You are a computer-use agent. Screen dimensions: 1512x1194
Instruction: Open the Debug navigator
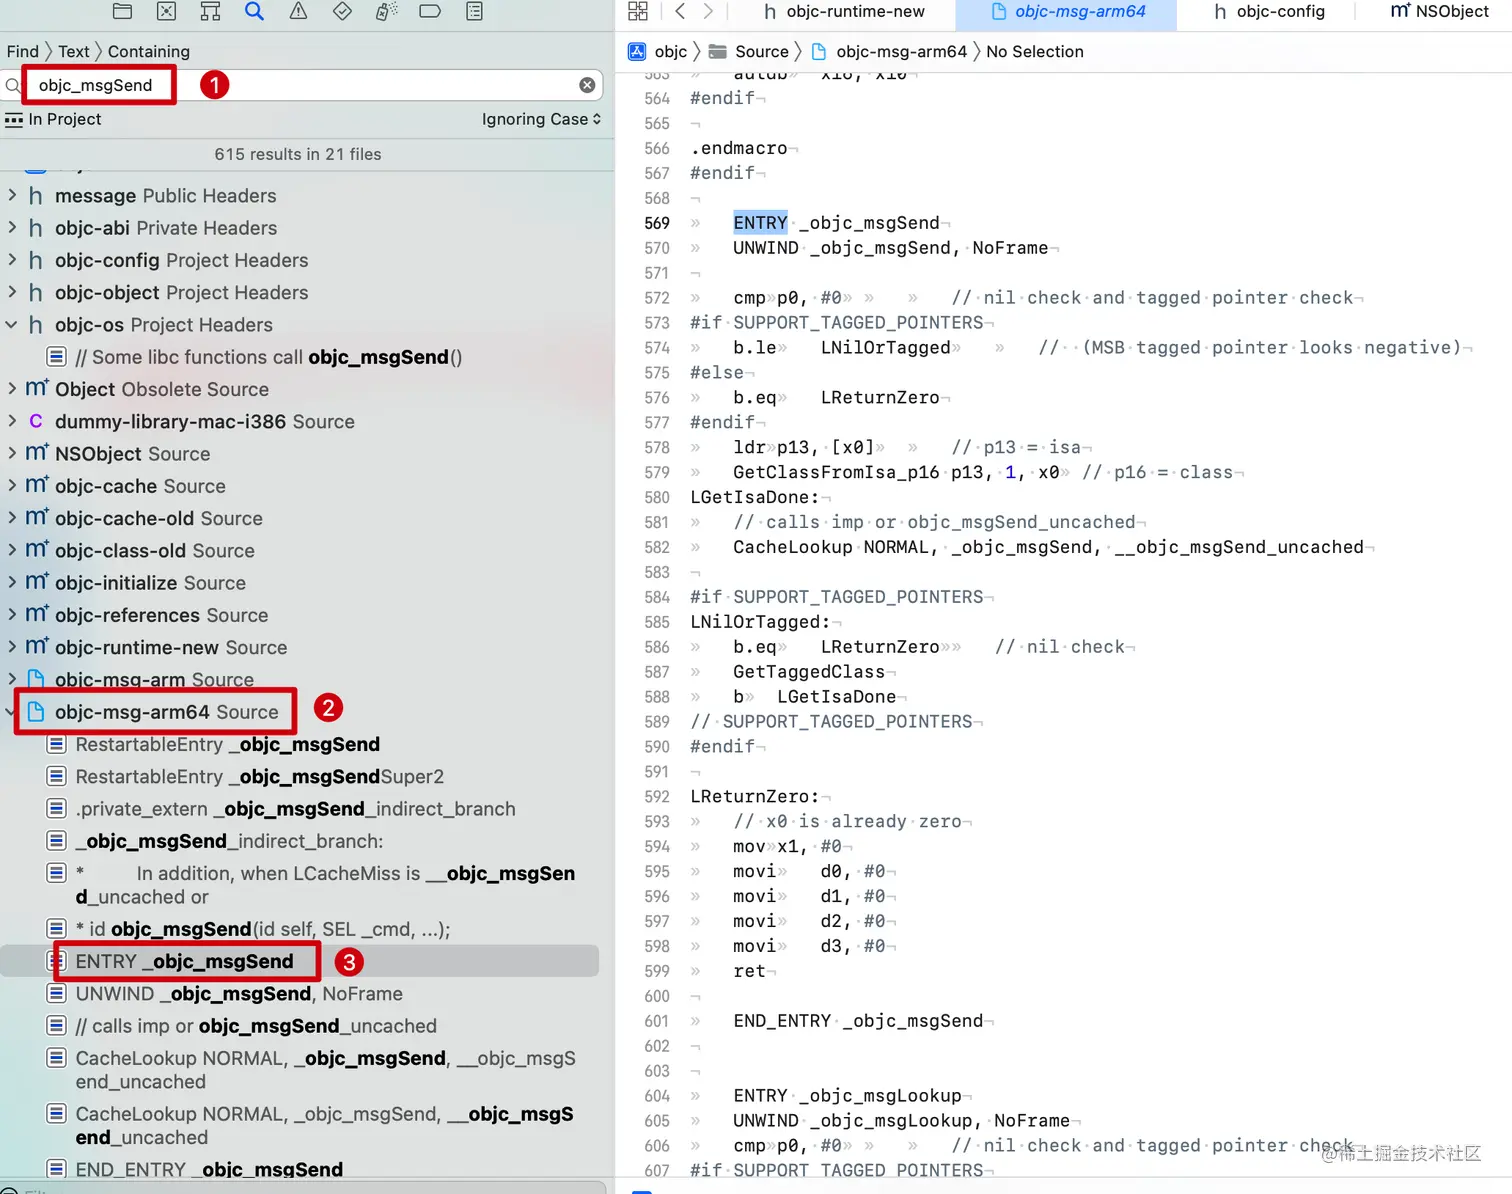pos(385,12)
